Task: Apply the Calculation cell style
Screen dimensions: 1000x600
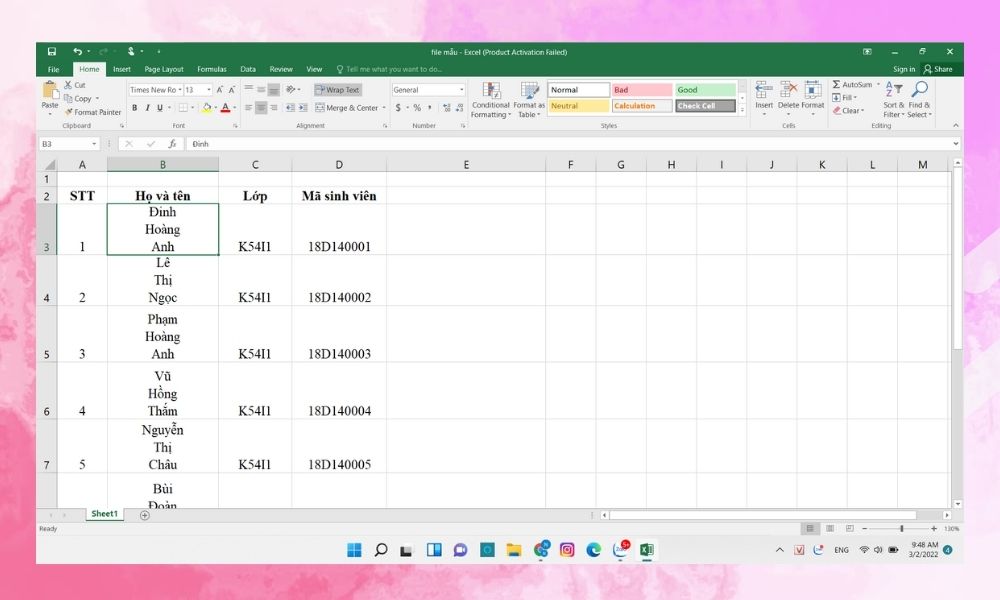Action: [x=642, y=106]
